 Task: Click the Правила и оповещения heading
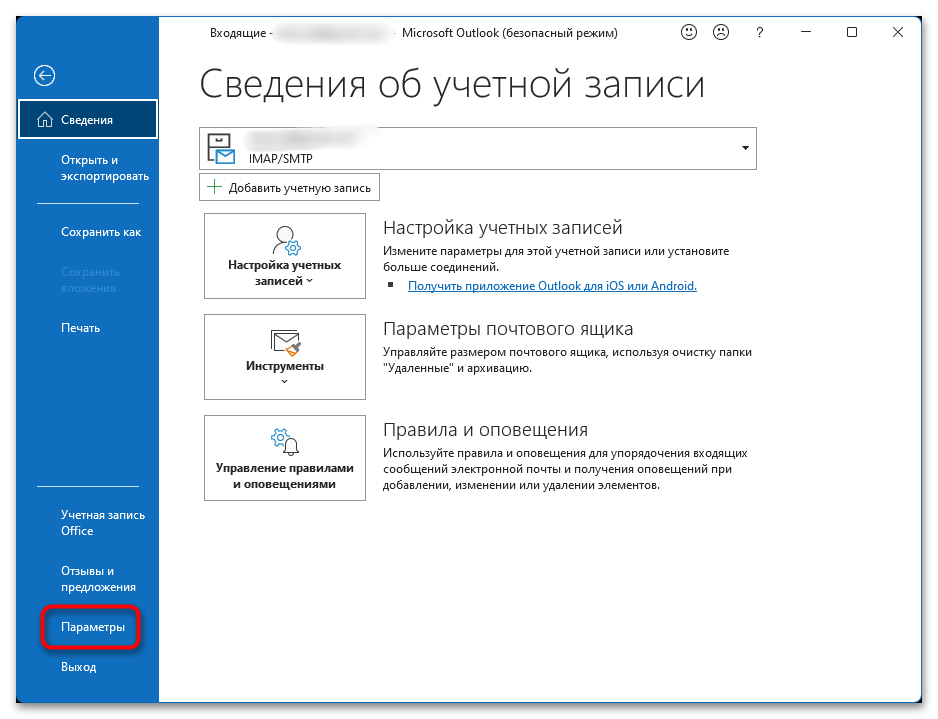[485, 429]
